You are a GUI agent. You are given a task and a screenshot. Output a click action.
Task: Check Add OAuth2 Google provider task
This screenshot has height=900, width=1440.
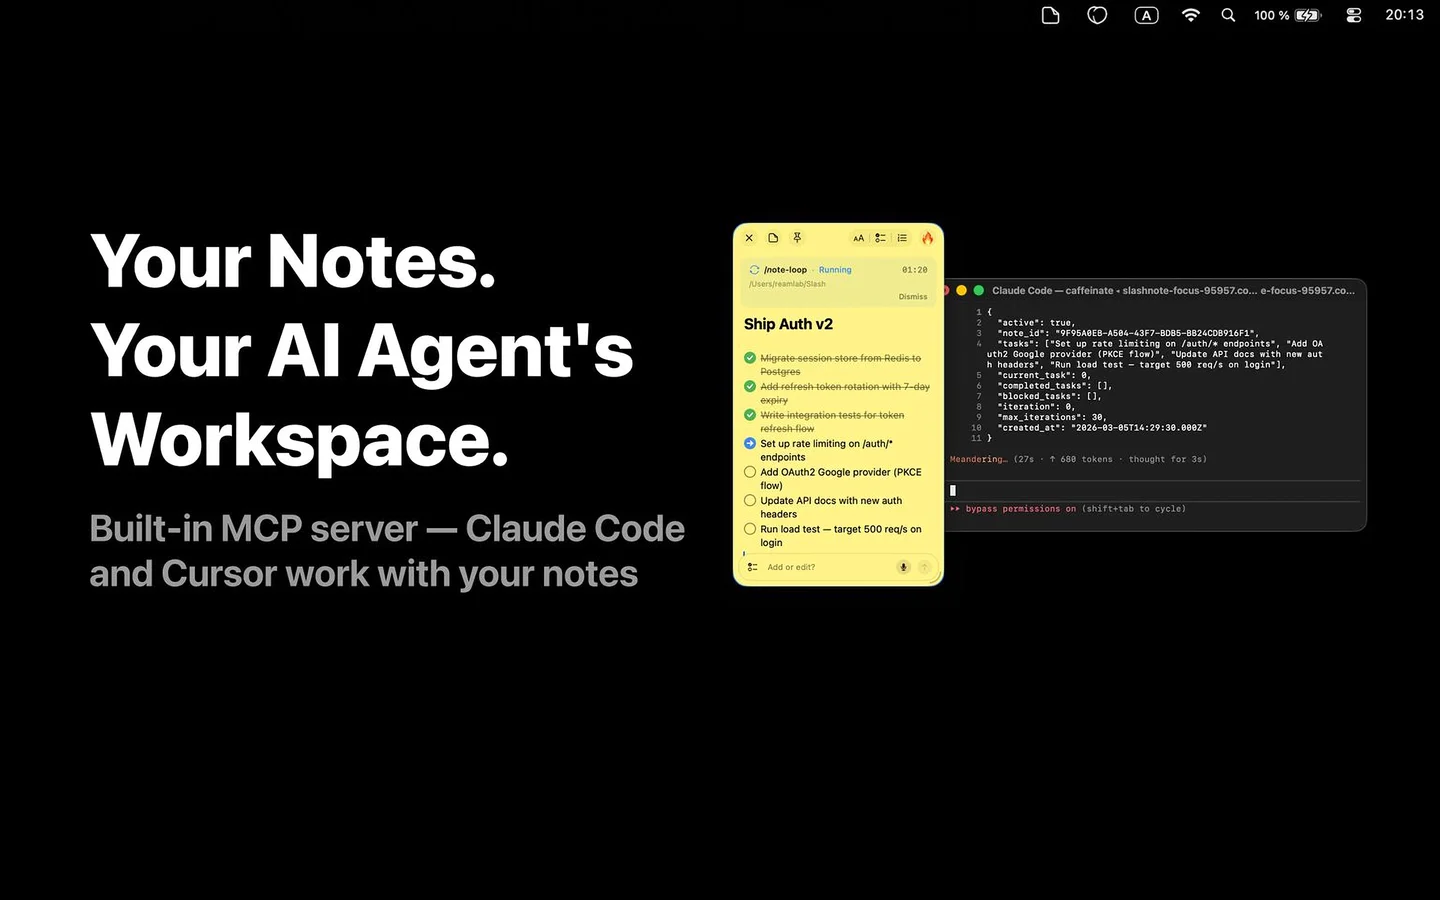pyautogui.click(x=750, y=472)
